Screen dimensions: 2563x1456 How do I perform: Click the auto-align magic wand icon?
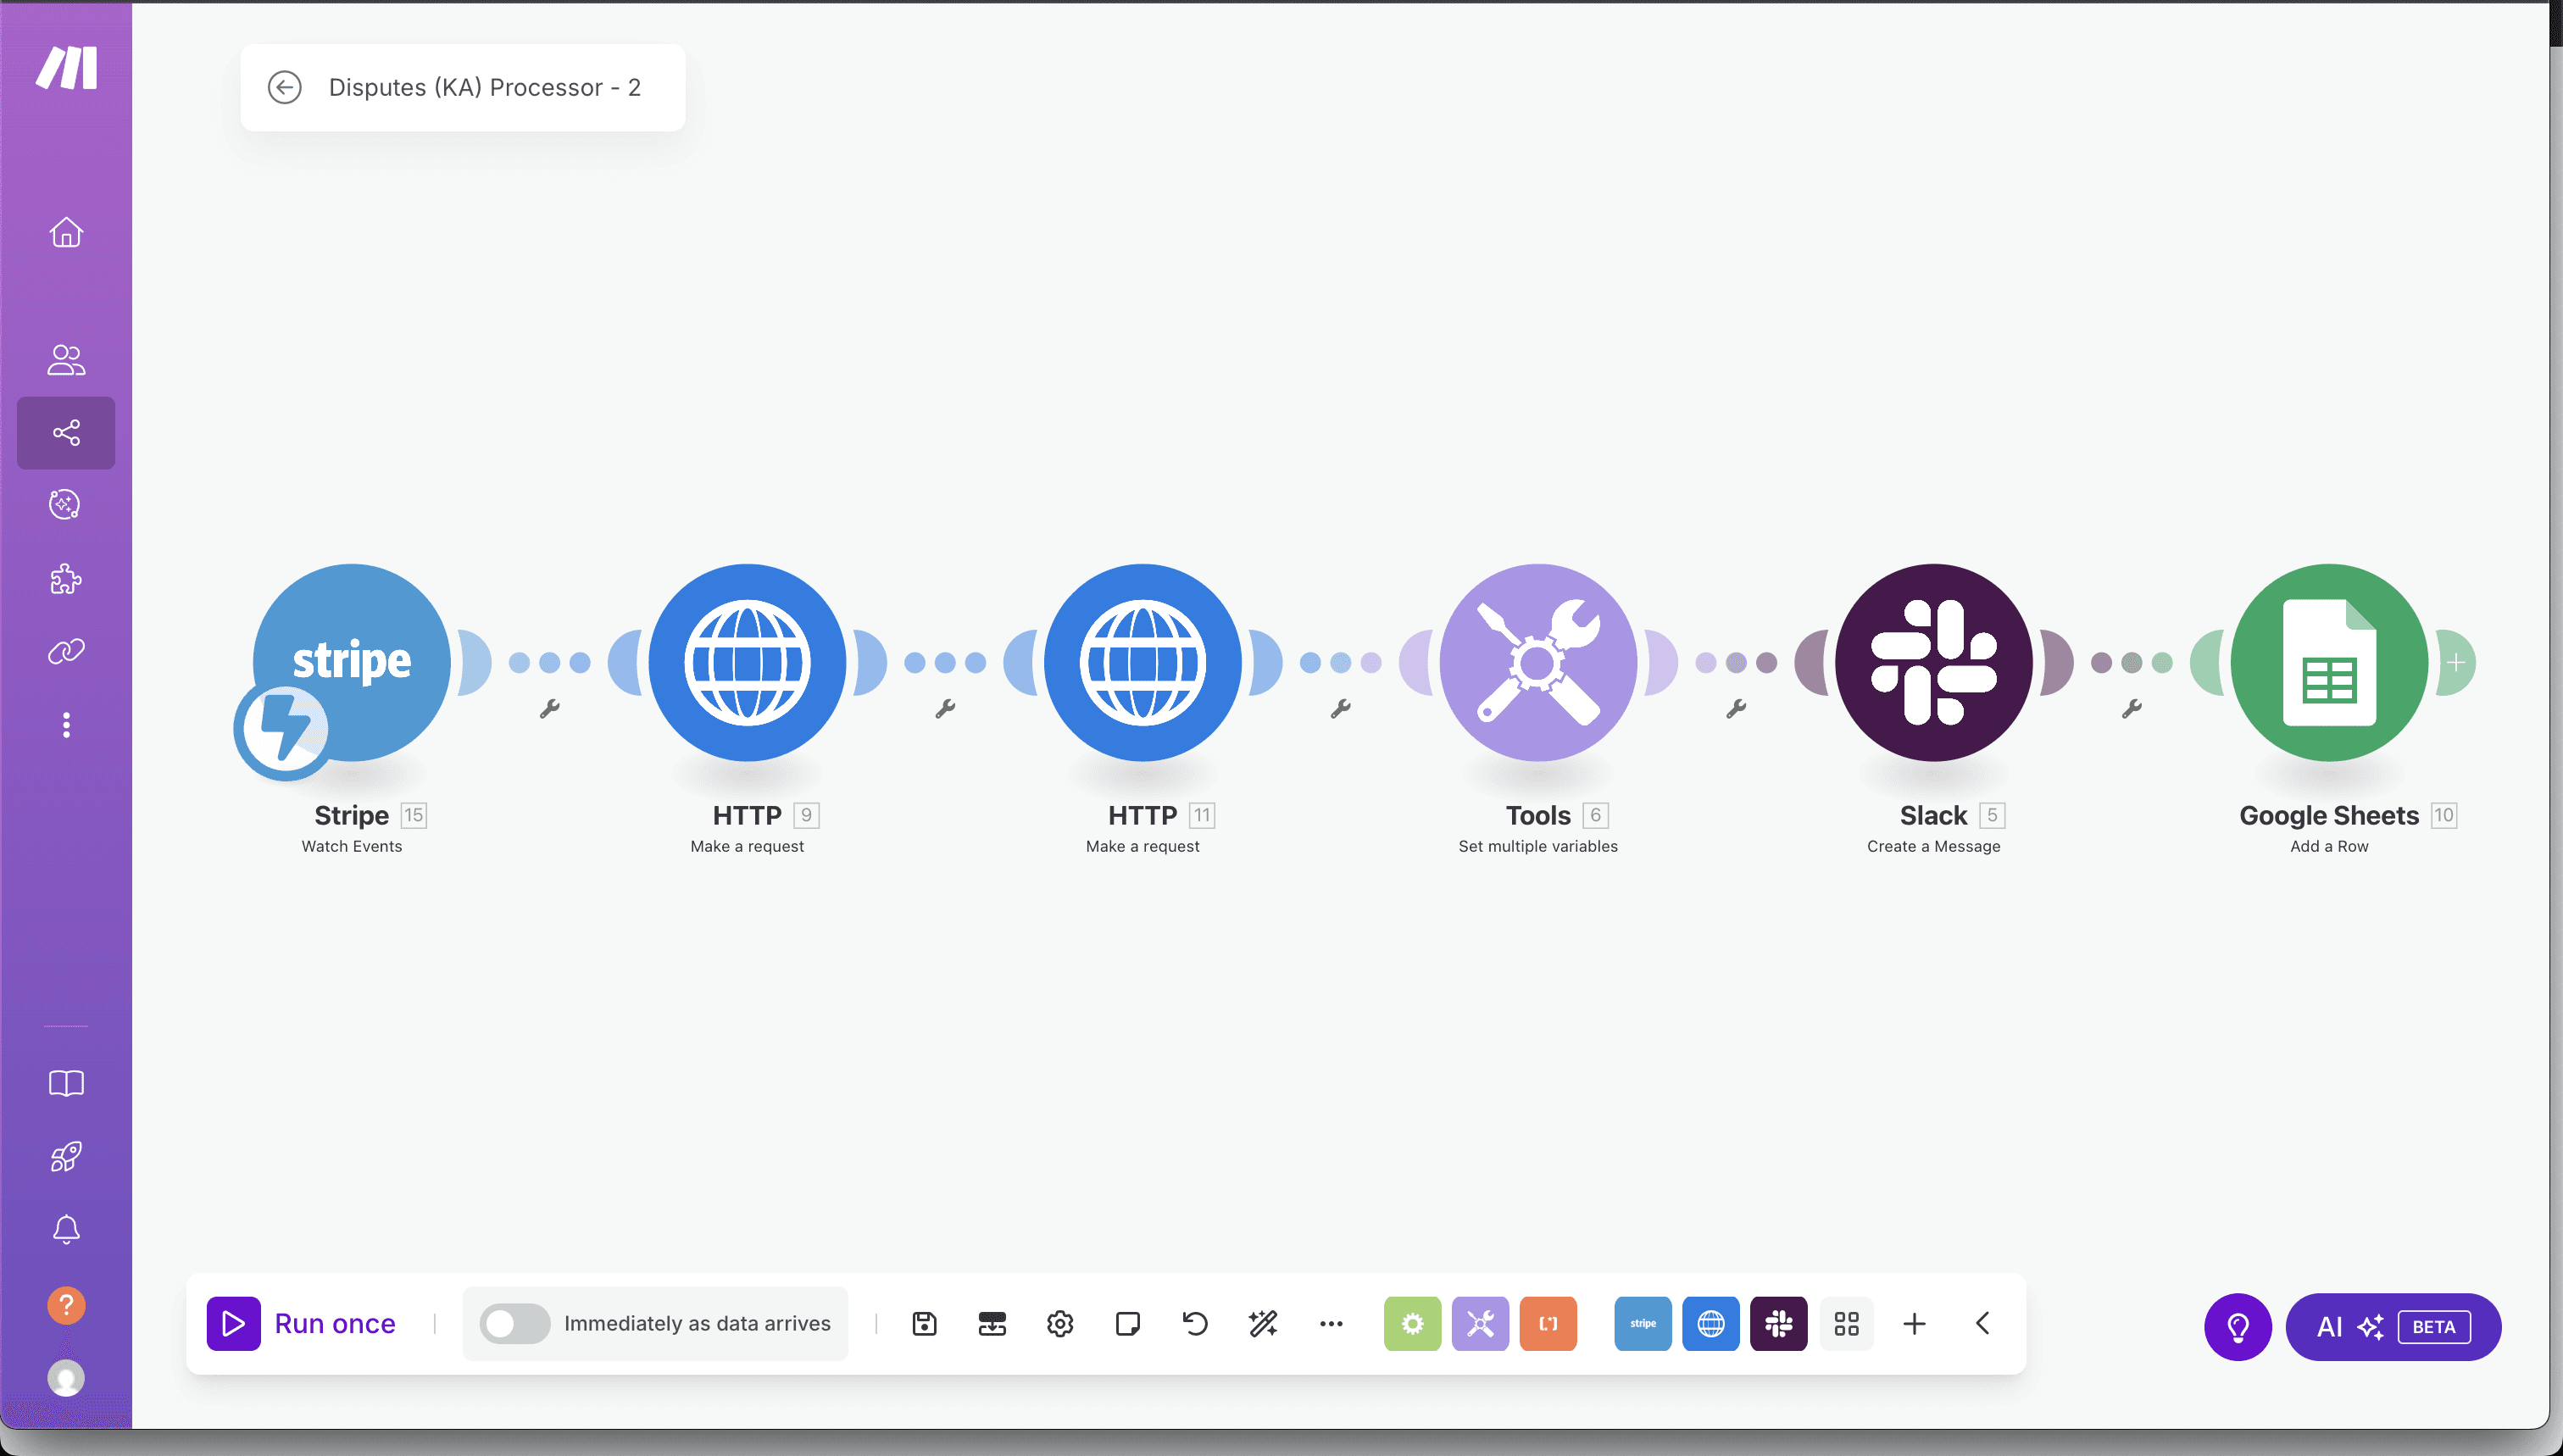coord(1263,1323)
